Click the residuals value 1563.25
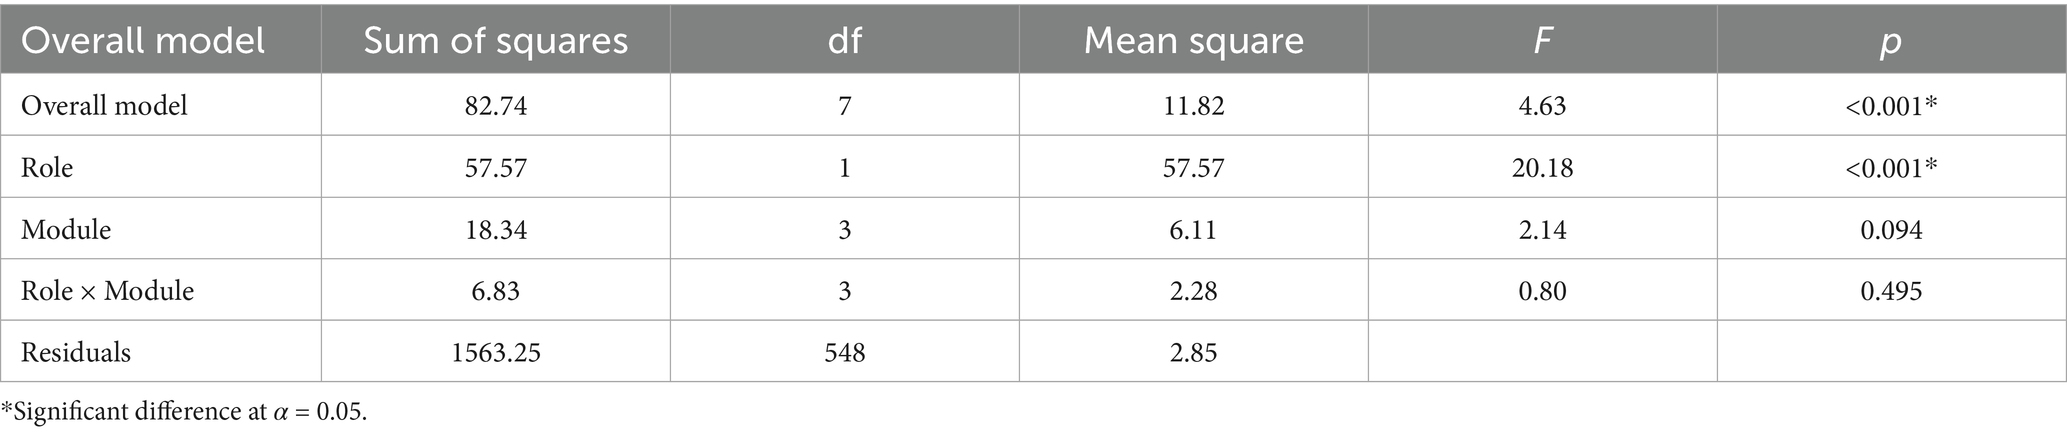This screenshot has height=436, width=2067. pyautogui.click(x=495, y=352)
